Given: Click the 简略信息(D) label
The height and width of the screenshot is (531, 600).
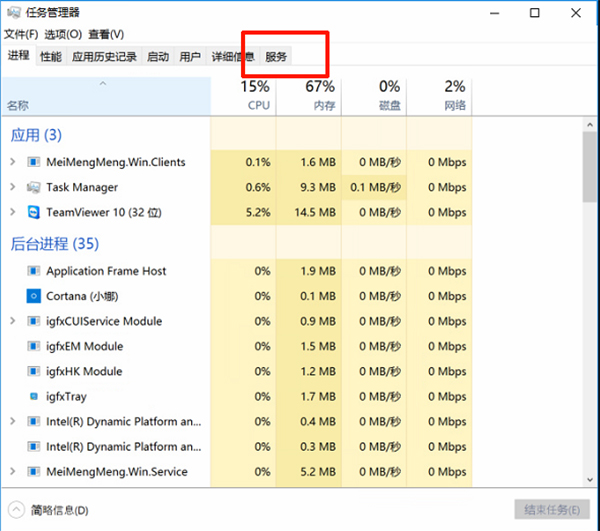Looking at the screenshot, I should [60, 510].
